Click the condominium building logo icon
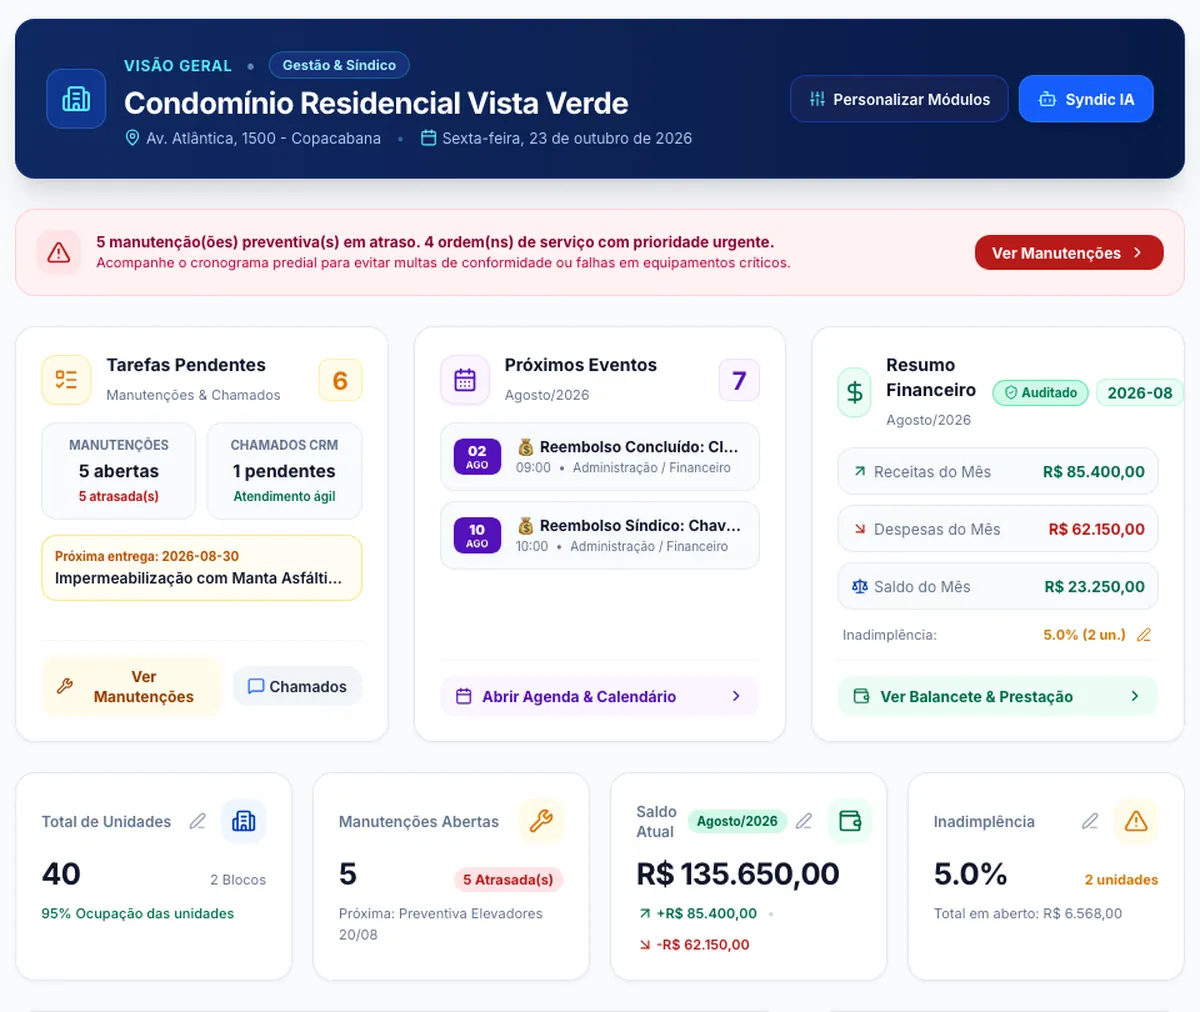Screen dimensions: 1200x1012 pyautogui.click(x=76, y=99)
